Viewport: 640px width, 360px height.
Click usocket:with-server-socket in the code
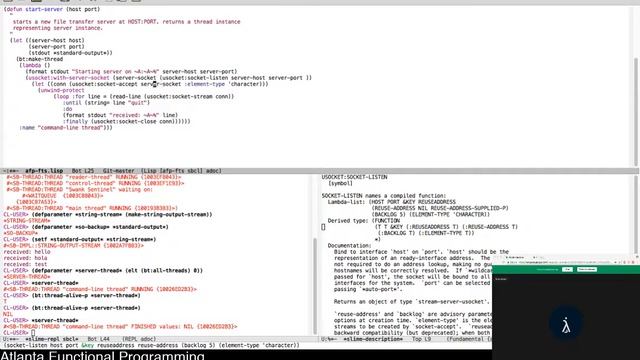point(68,78)
